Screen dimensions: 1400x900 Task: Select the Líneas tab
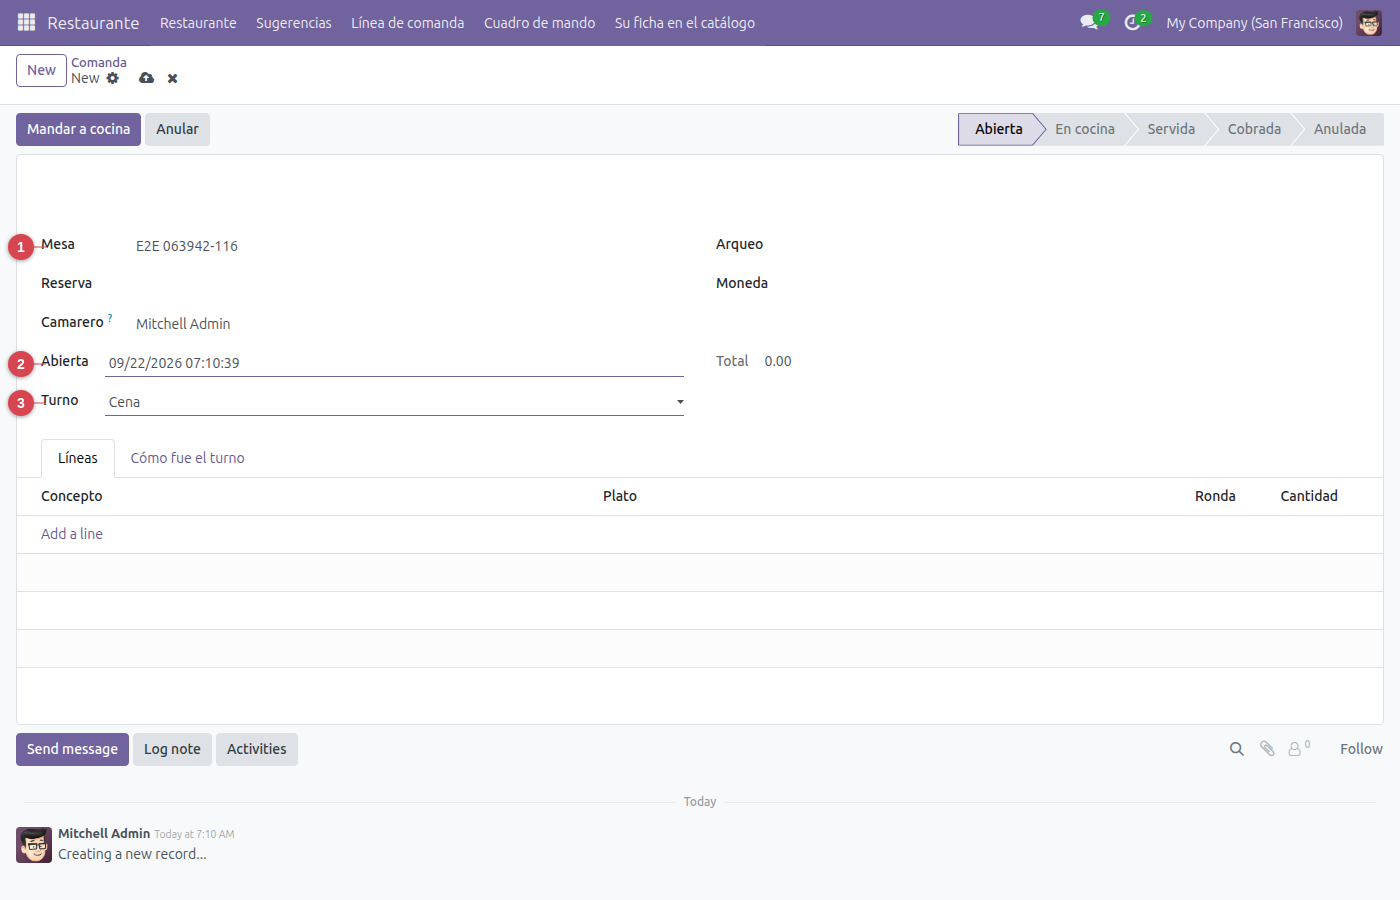click(x=78, y=458)
